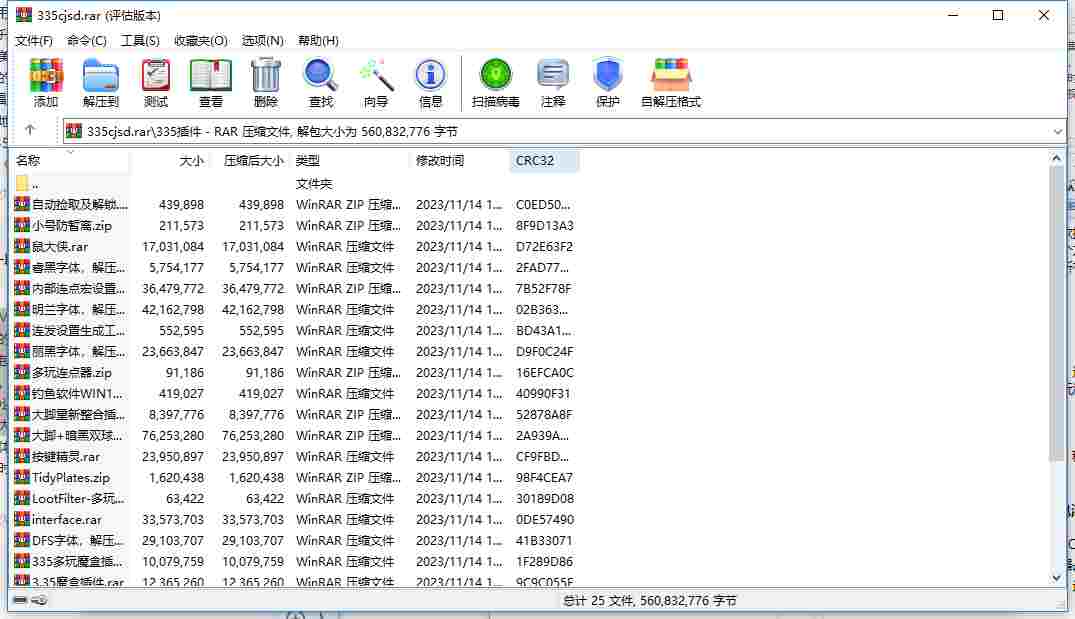The image size is (1075, 619).
Task: Select the file DFS字体，解压...
Action: (x=78, y=540)
